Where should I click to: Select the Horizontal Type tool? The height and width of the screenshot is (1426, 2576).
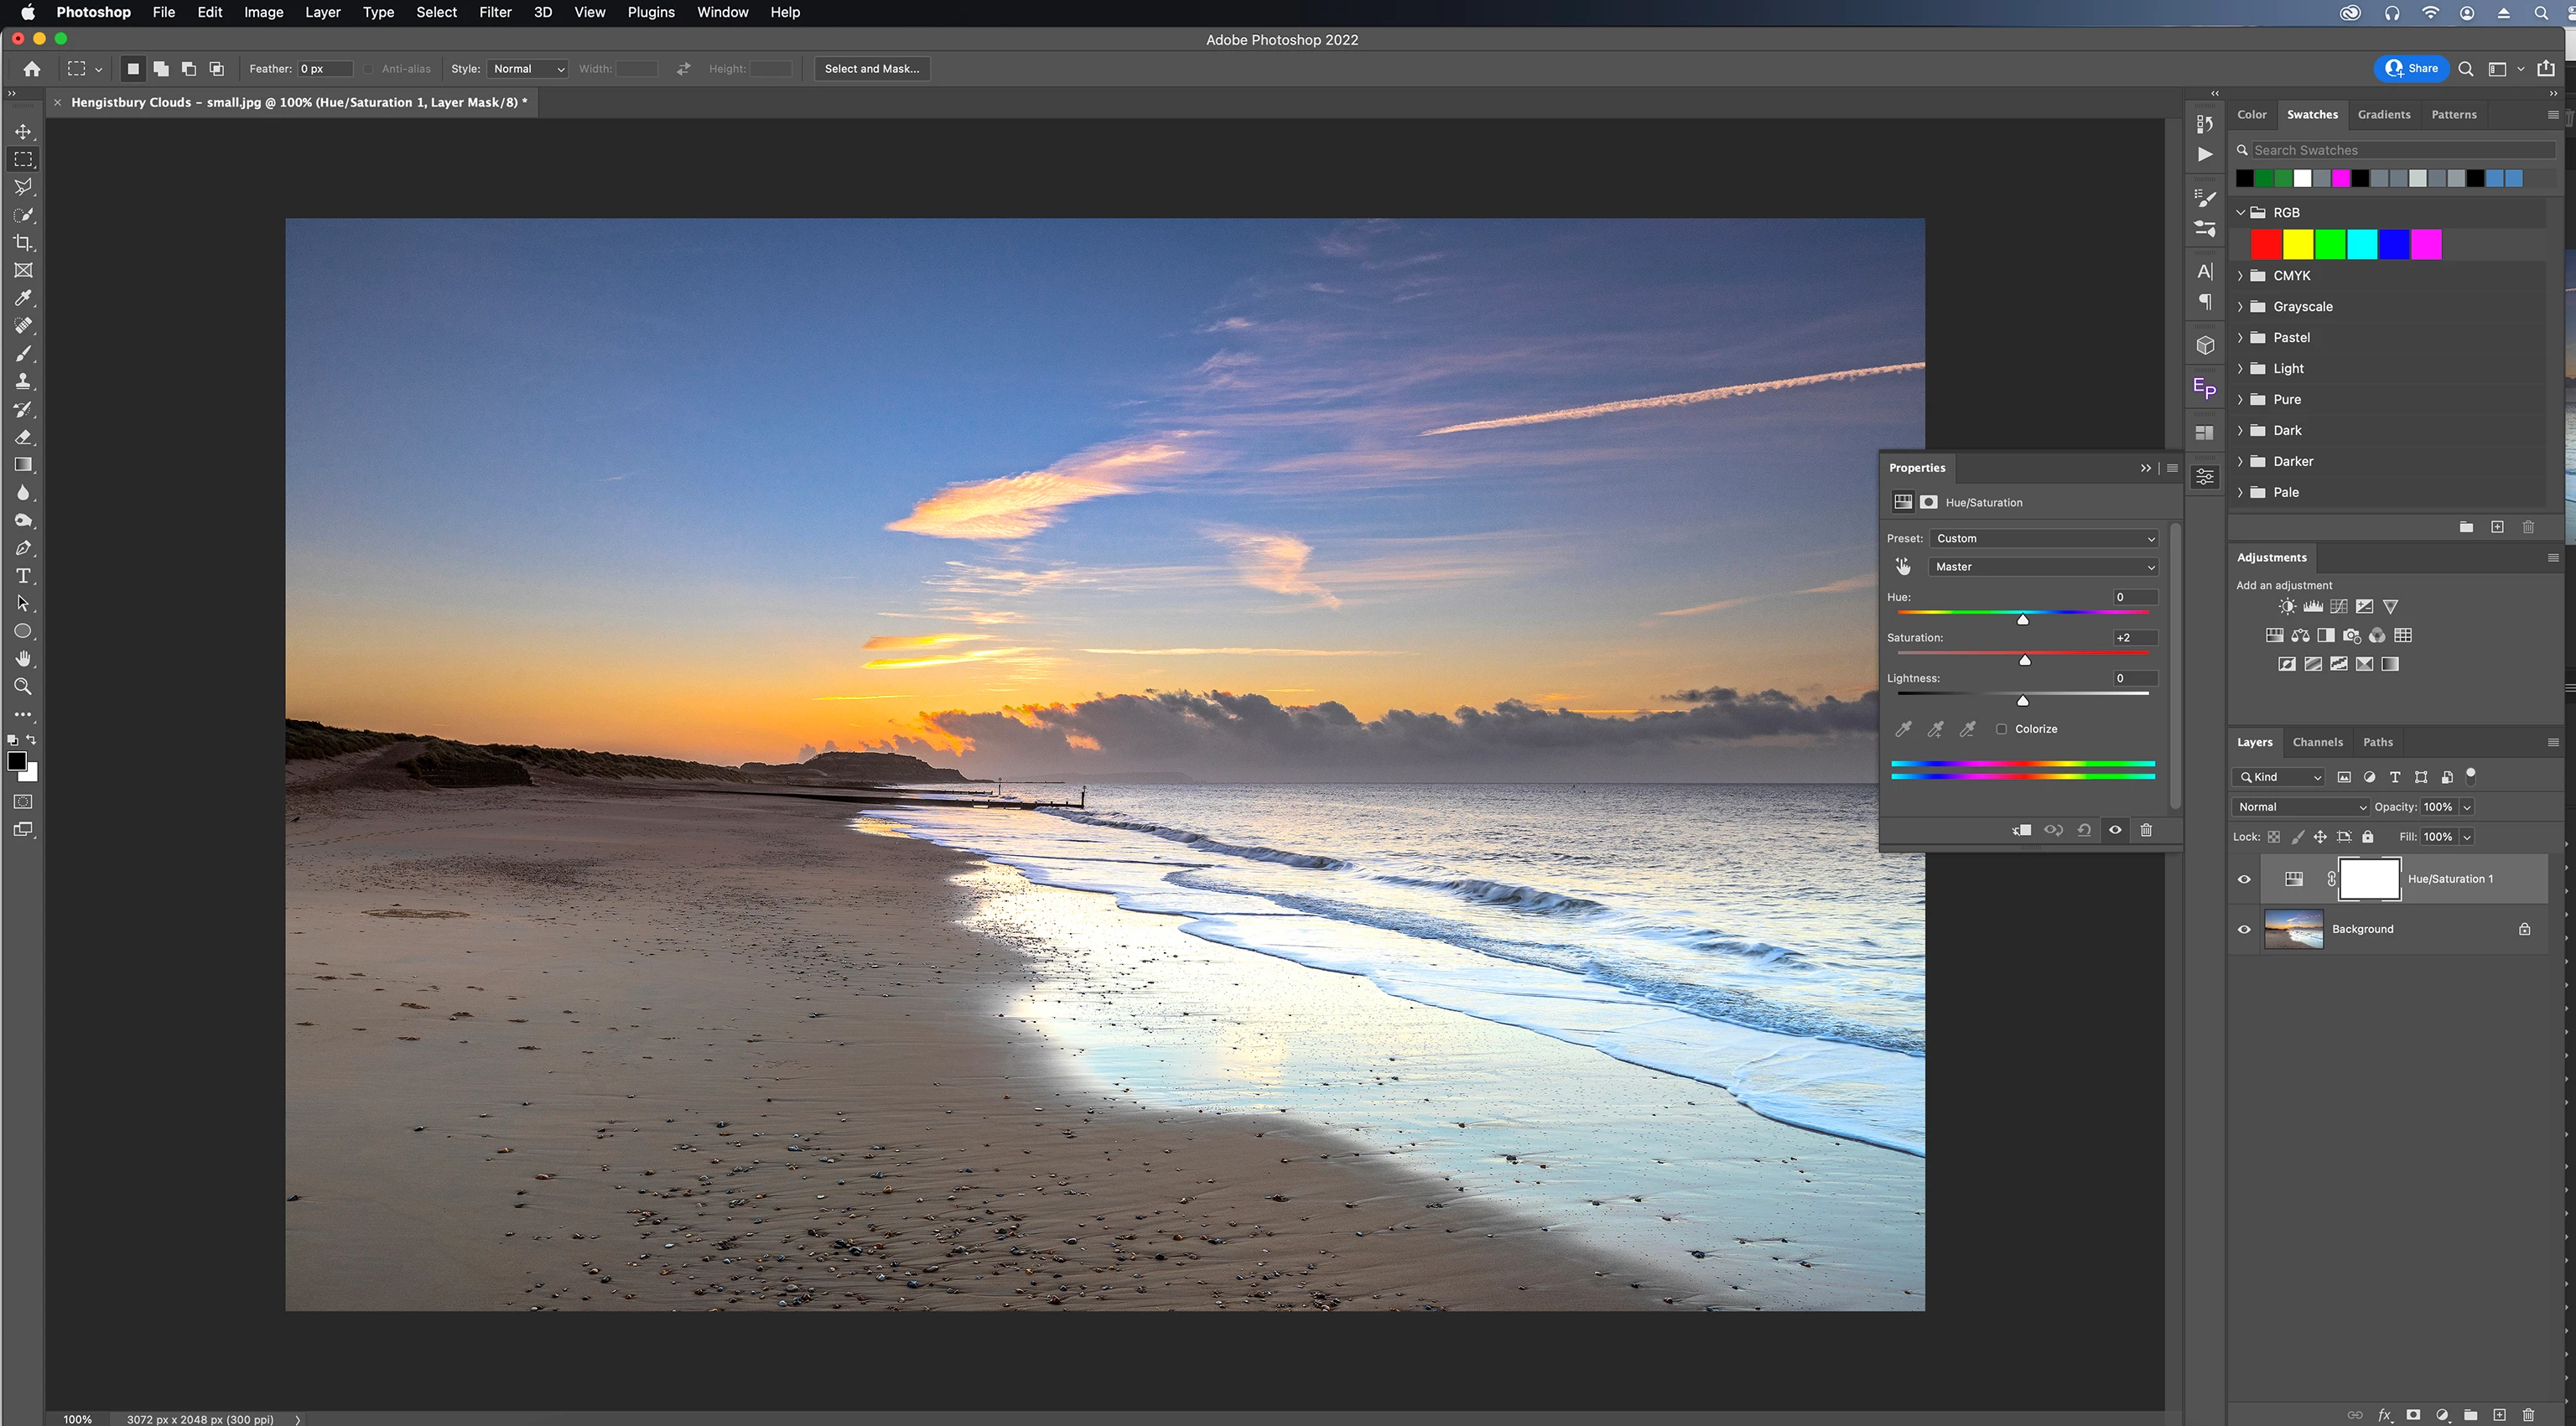(x=23, y=576)
